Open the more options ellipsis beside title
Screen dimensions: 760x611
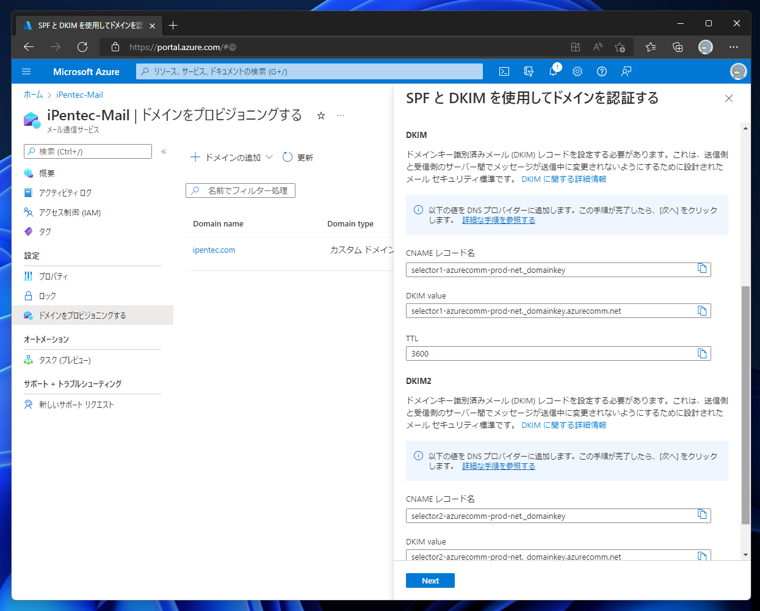(341, 116)
